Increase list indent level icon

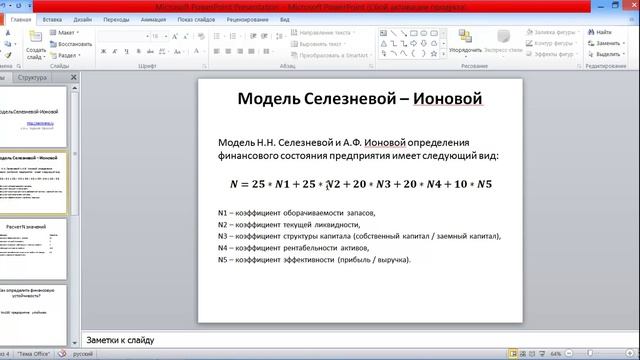pyautogui.click(x=264, y=36)
